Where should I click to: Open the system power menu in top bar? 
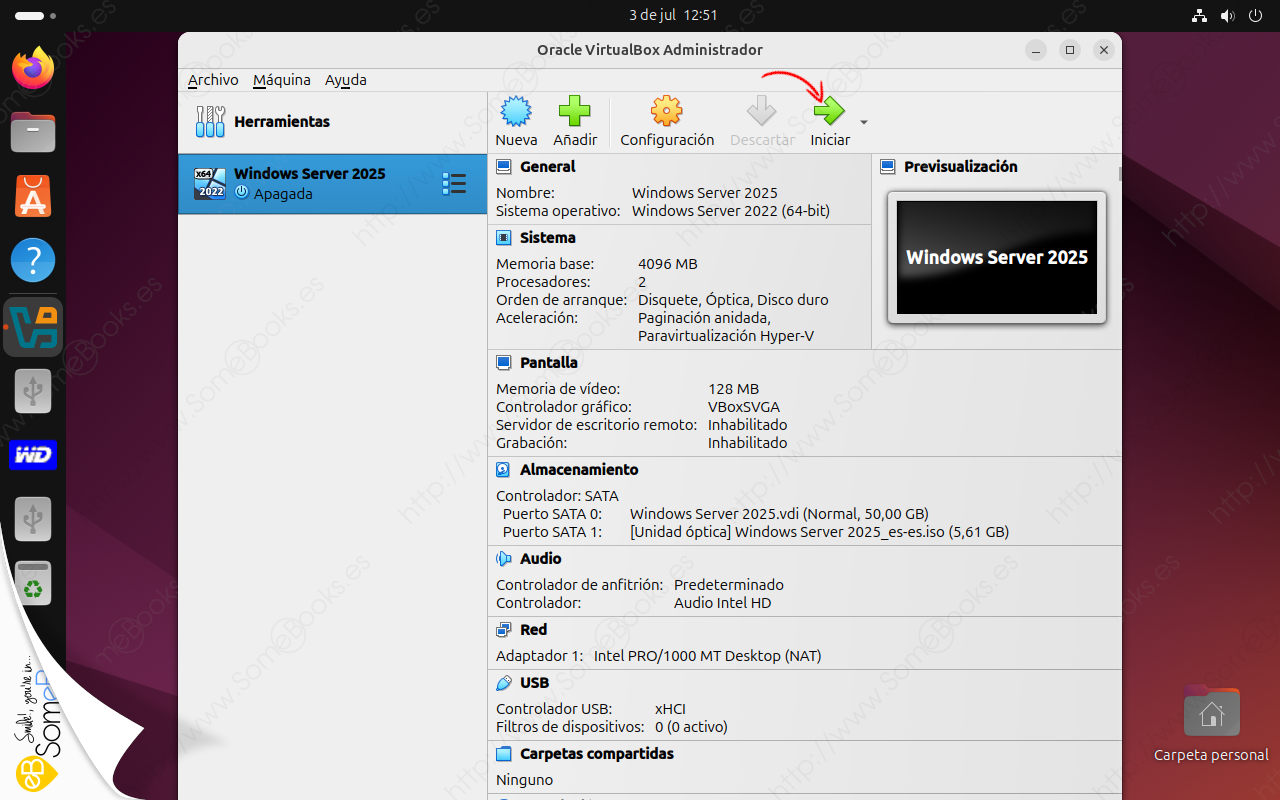click(1255, 16)
